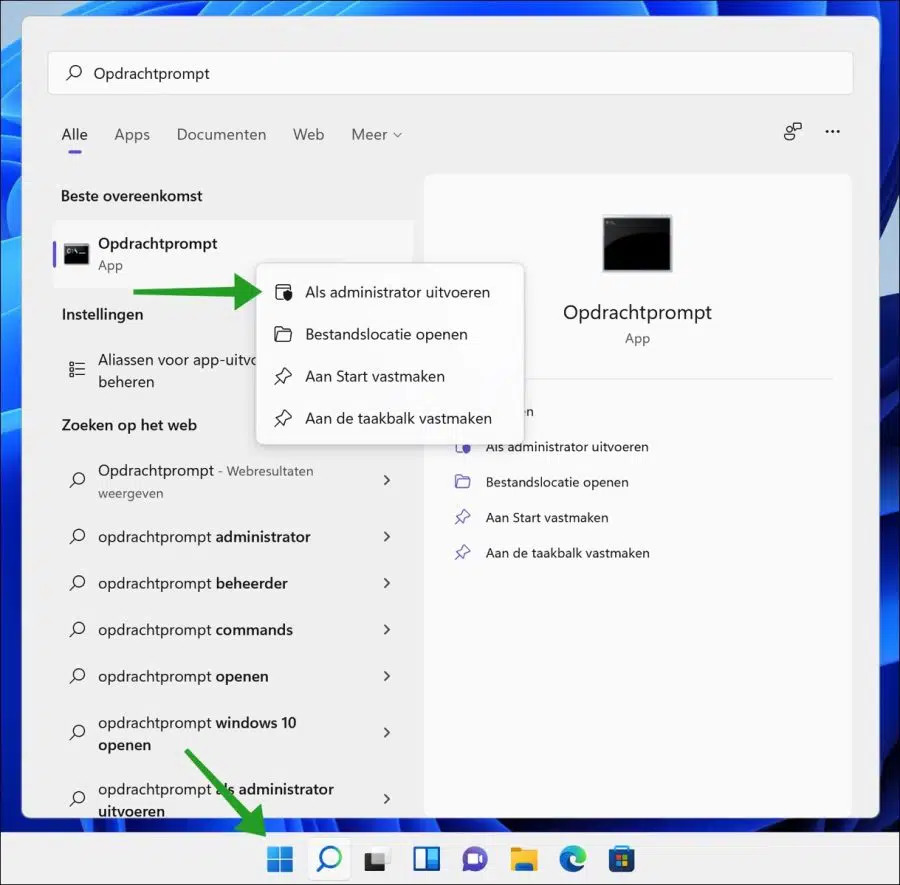Screen dimensions: 900x885
Task: Click pin icon for Aan Start vastmaken in right pane
Action: tap(463, 517)
